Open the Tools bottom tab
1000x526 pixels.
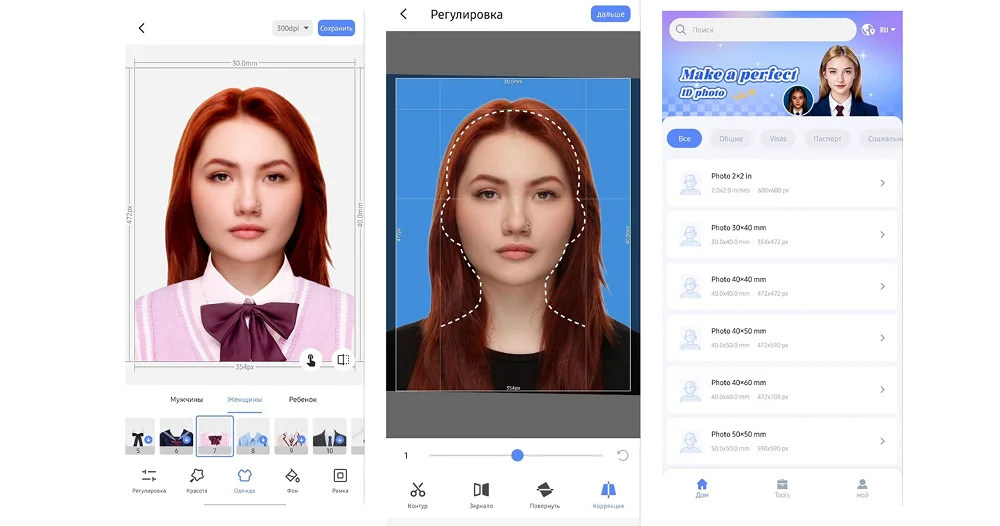pos(782,488)
